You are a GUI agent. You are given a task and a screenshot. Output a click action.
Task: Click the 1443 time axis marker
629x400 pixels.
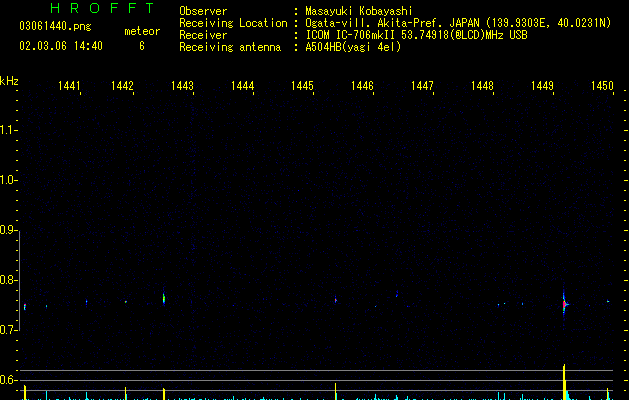click(182, 86)
